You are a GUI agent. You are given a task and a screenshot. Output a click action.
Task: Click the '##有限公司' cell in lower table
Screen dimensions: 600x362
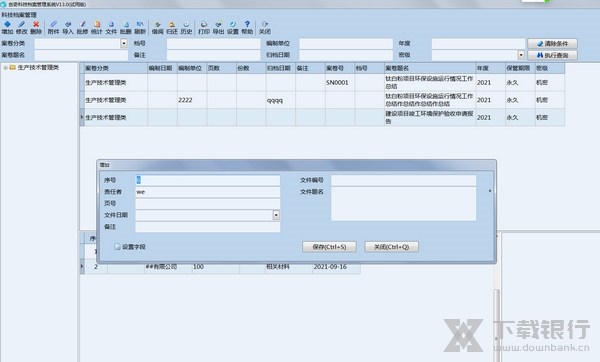tap(168, 267)
